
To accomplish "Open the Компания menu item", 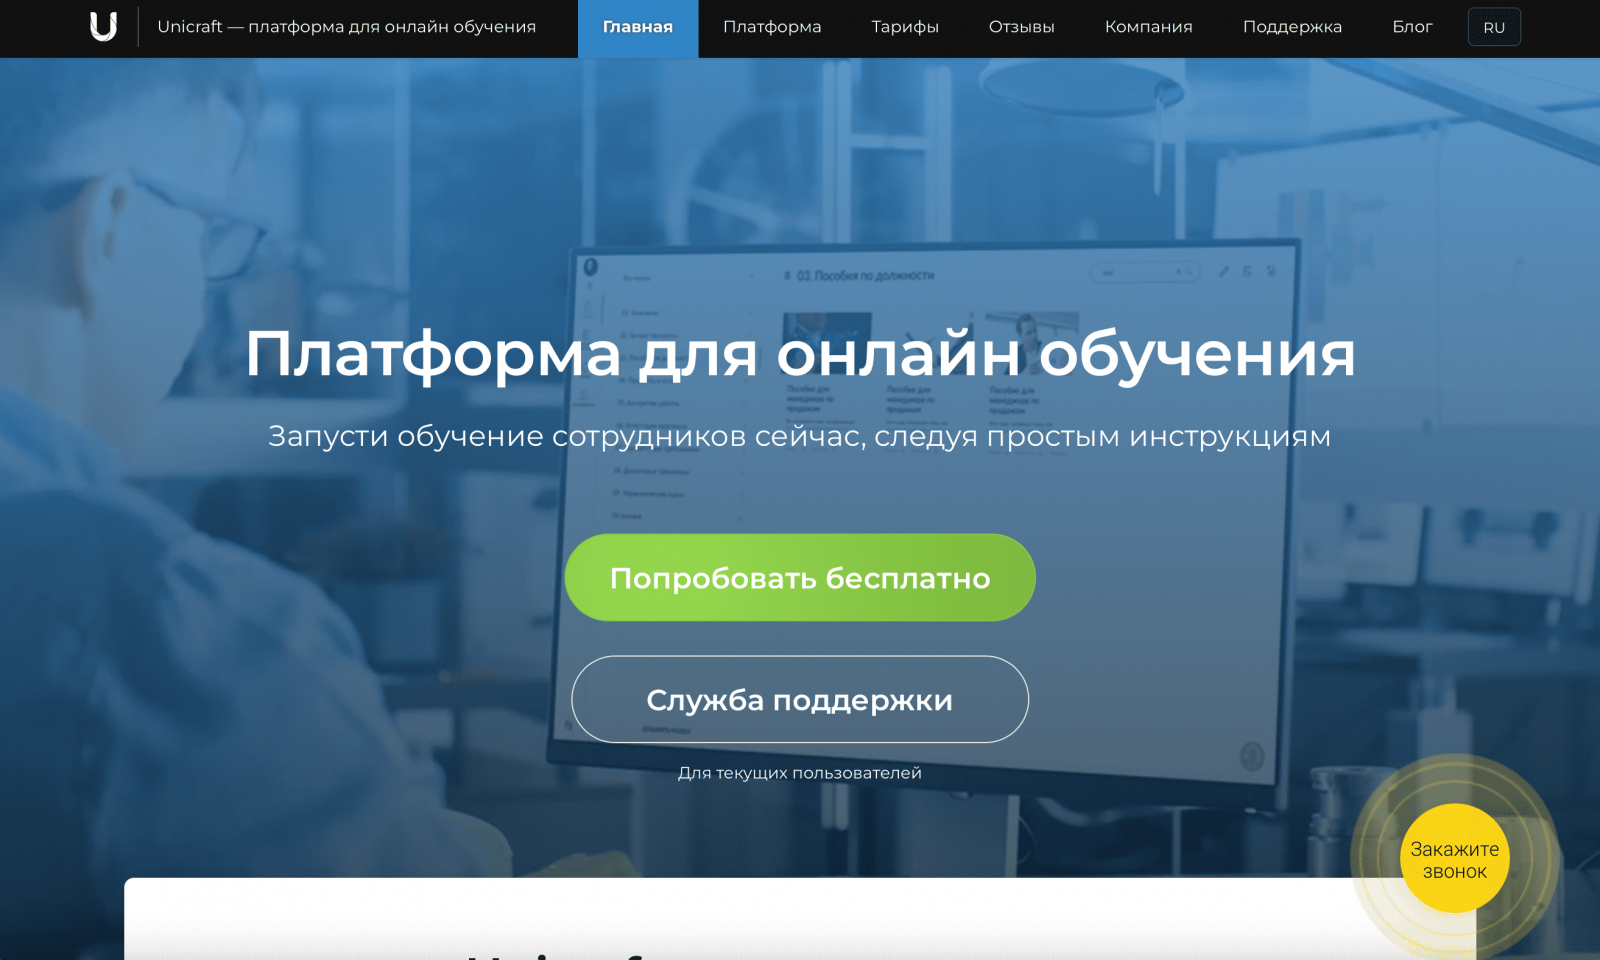I will point(1149,28).
